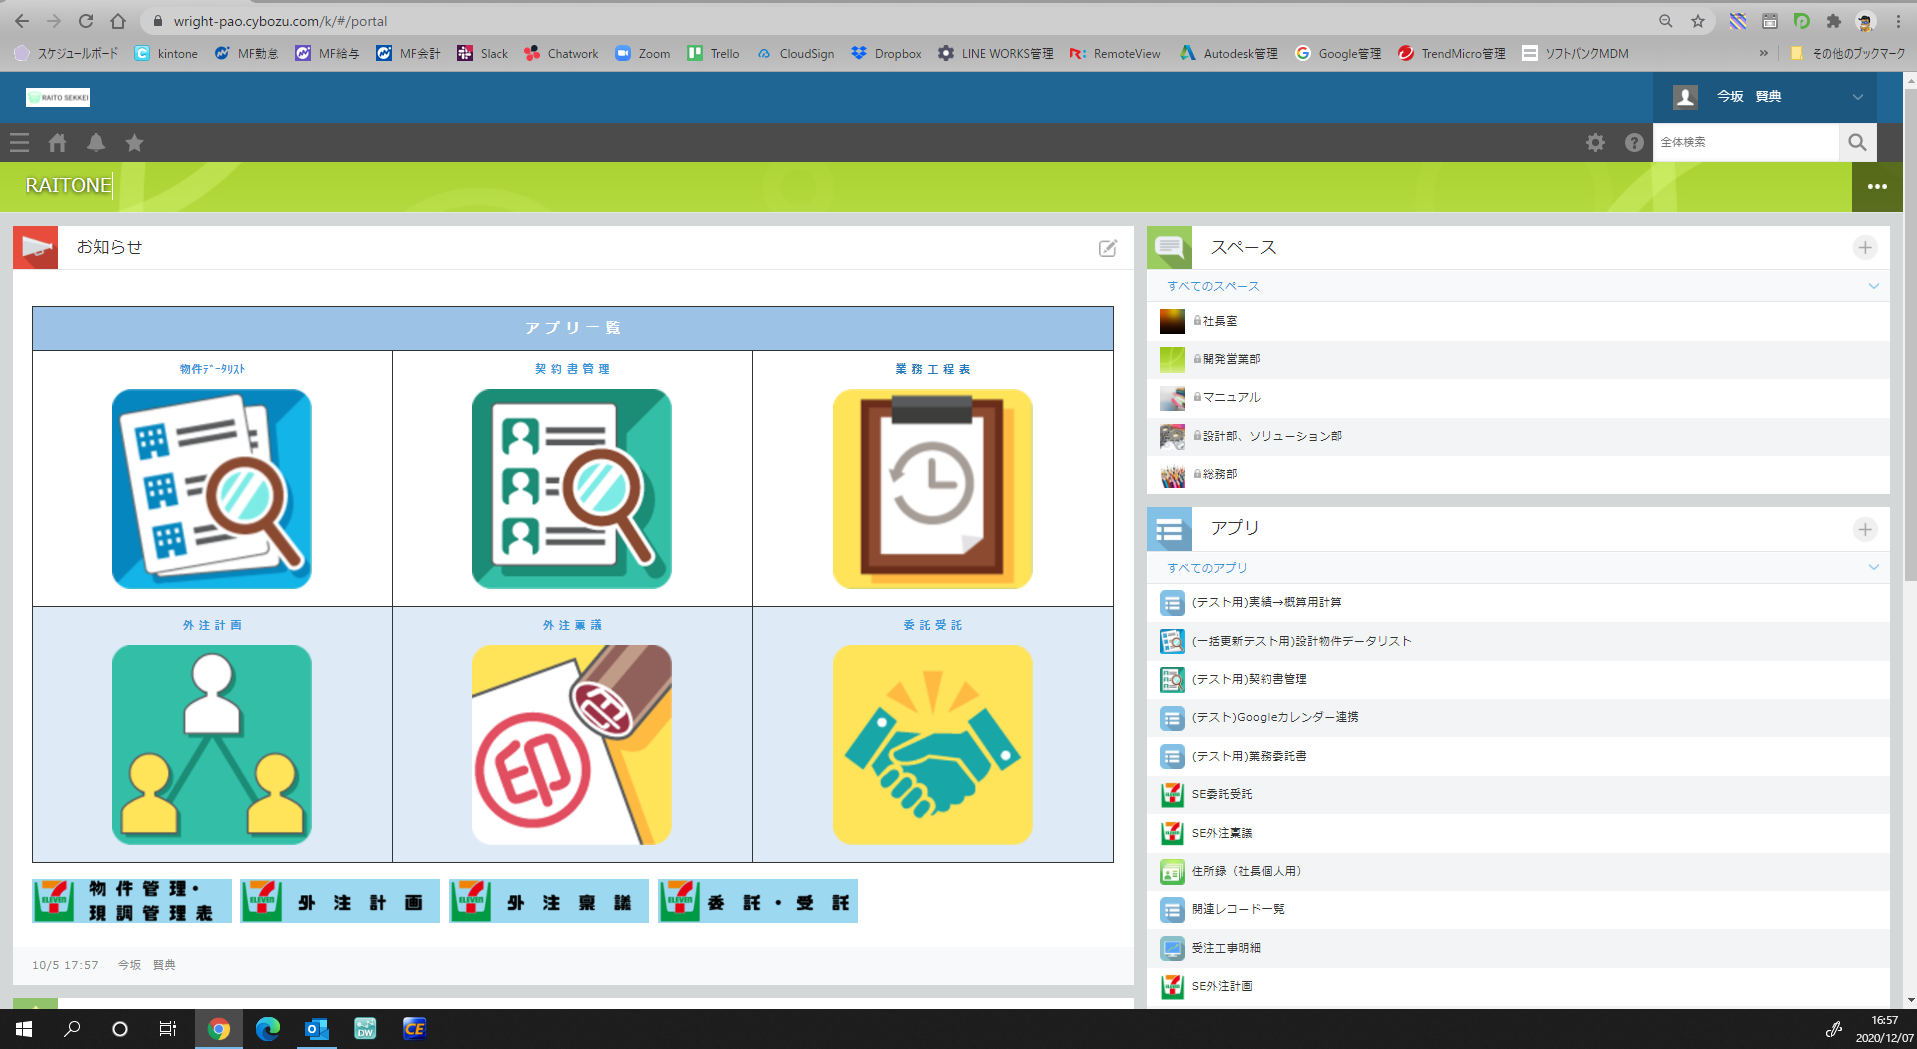Open the 物件データリスト app icon
Image resolution: width=1917 pixels, height=1049 pixels.
(211, 489)
